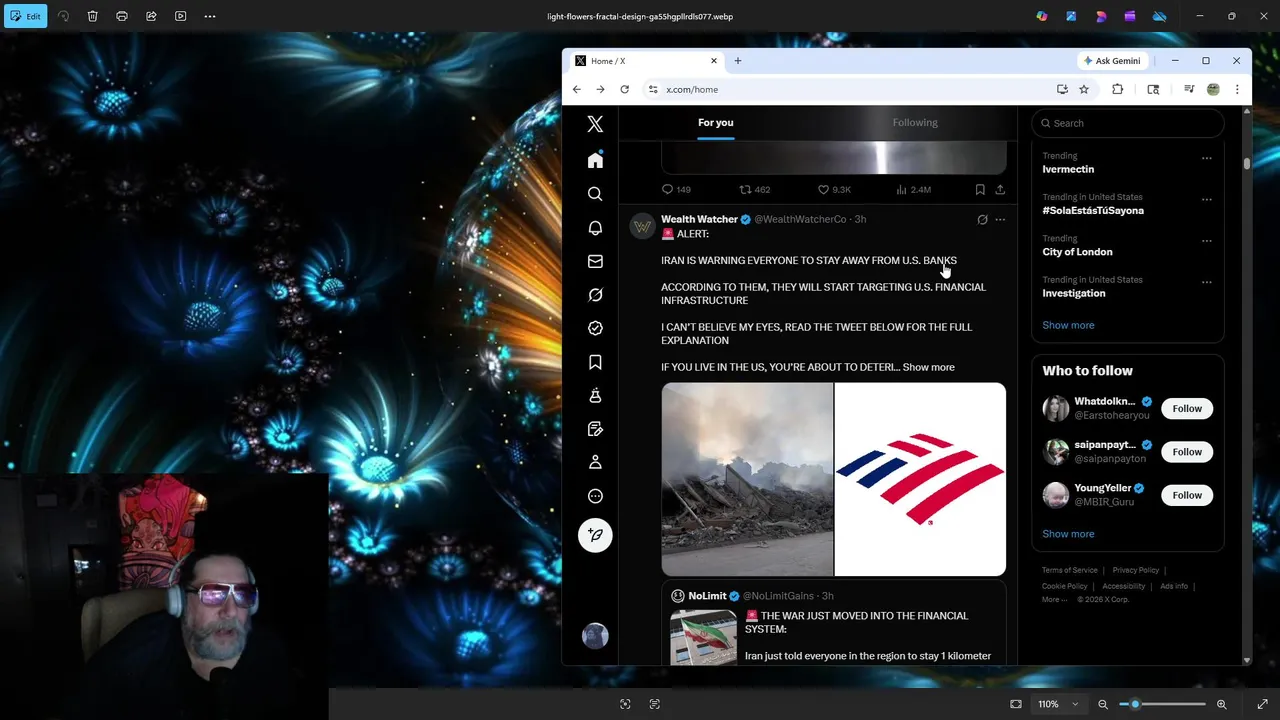
Task: Open Profile person icon in X sidebar
Action: coord(595,462)
